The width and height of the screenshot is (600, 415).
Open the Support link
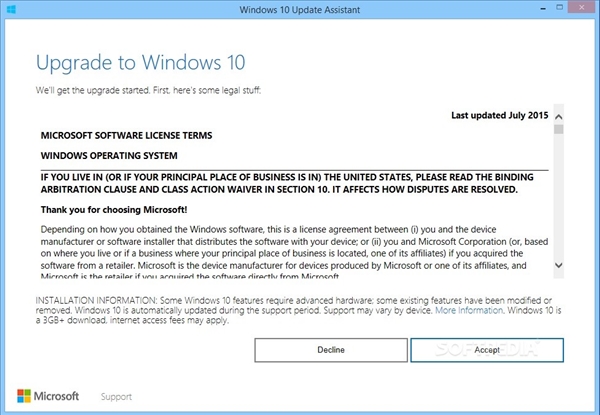[116, 397]
